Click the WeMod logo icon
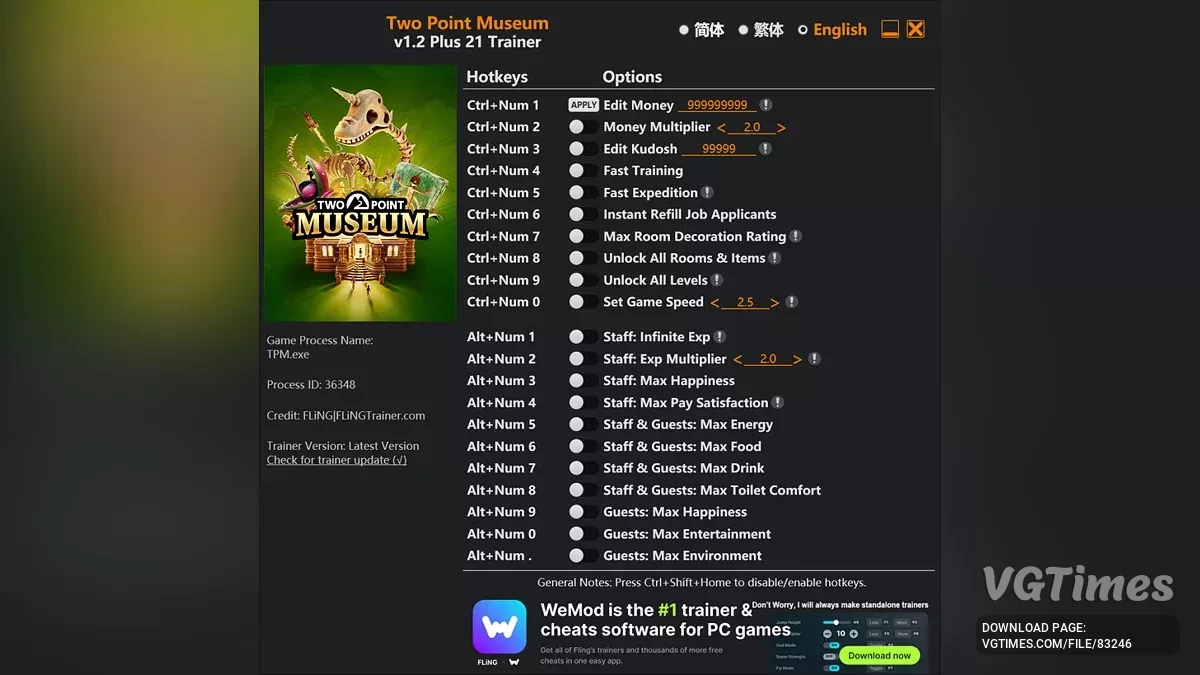This screenshot has height=675, width=1200. 500,627
